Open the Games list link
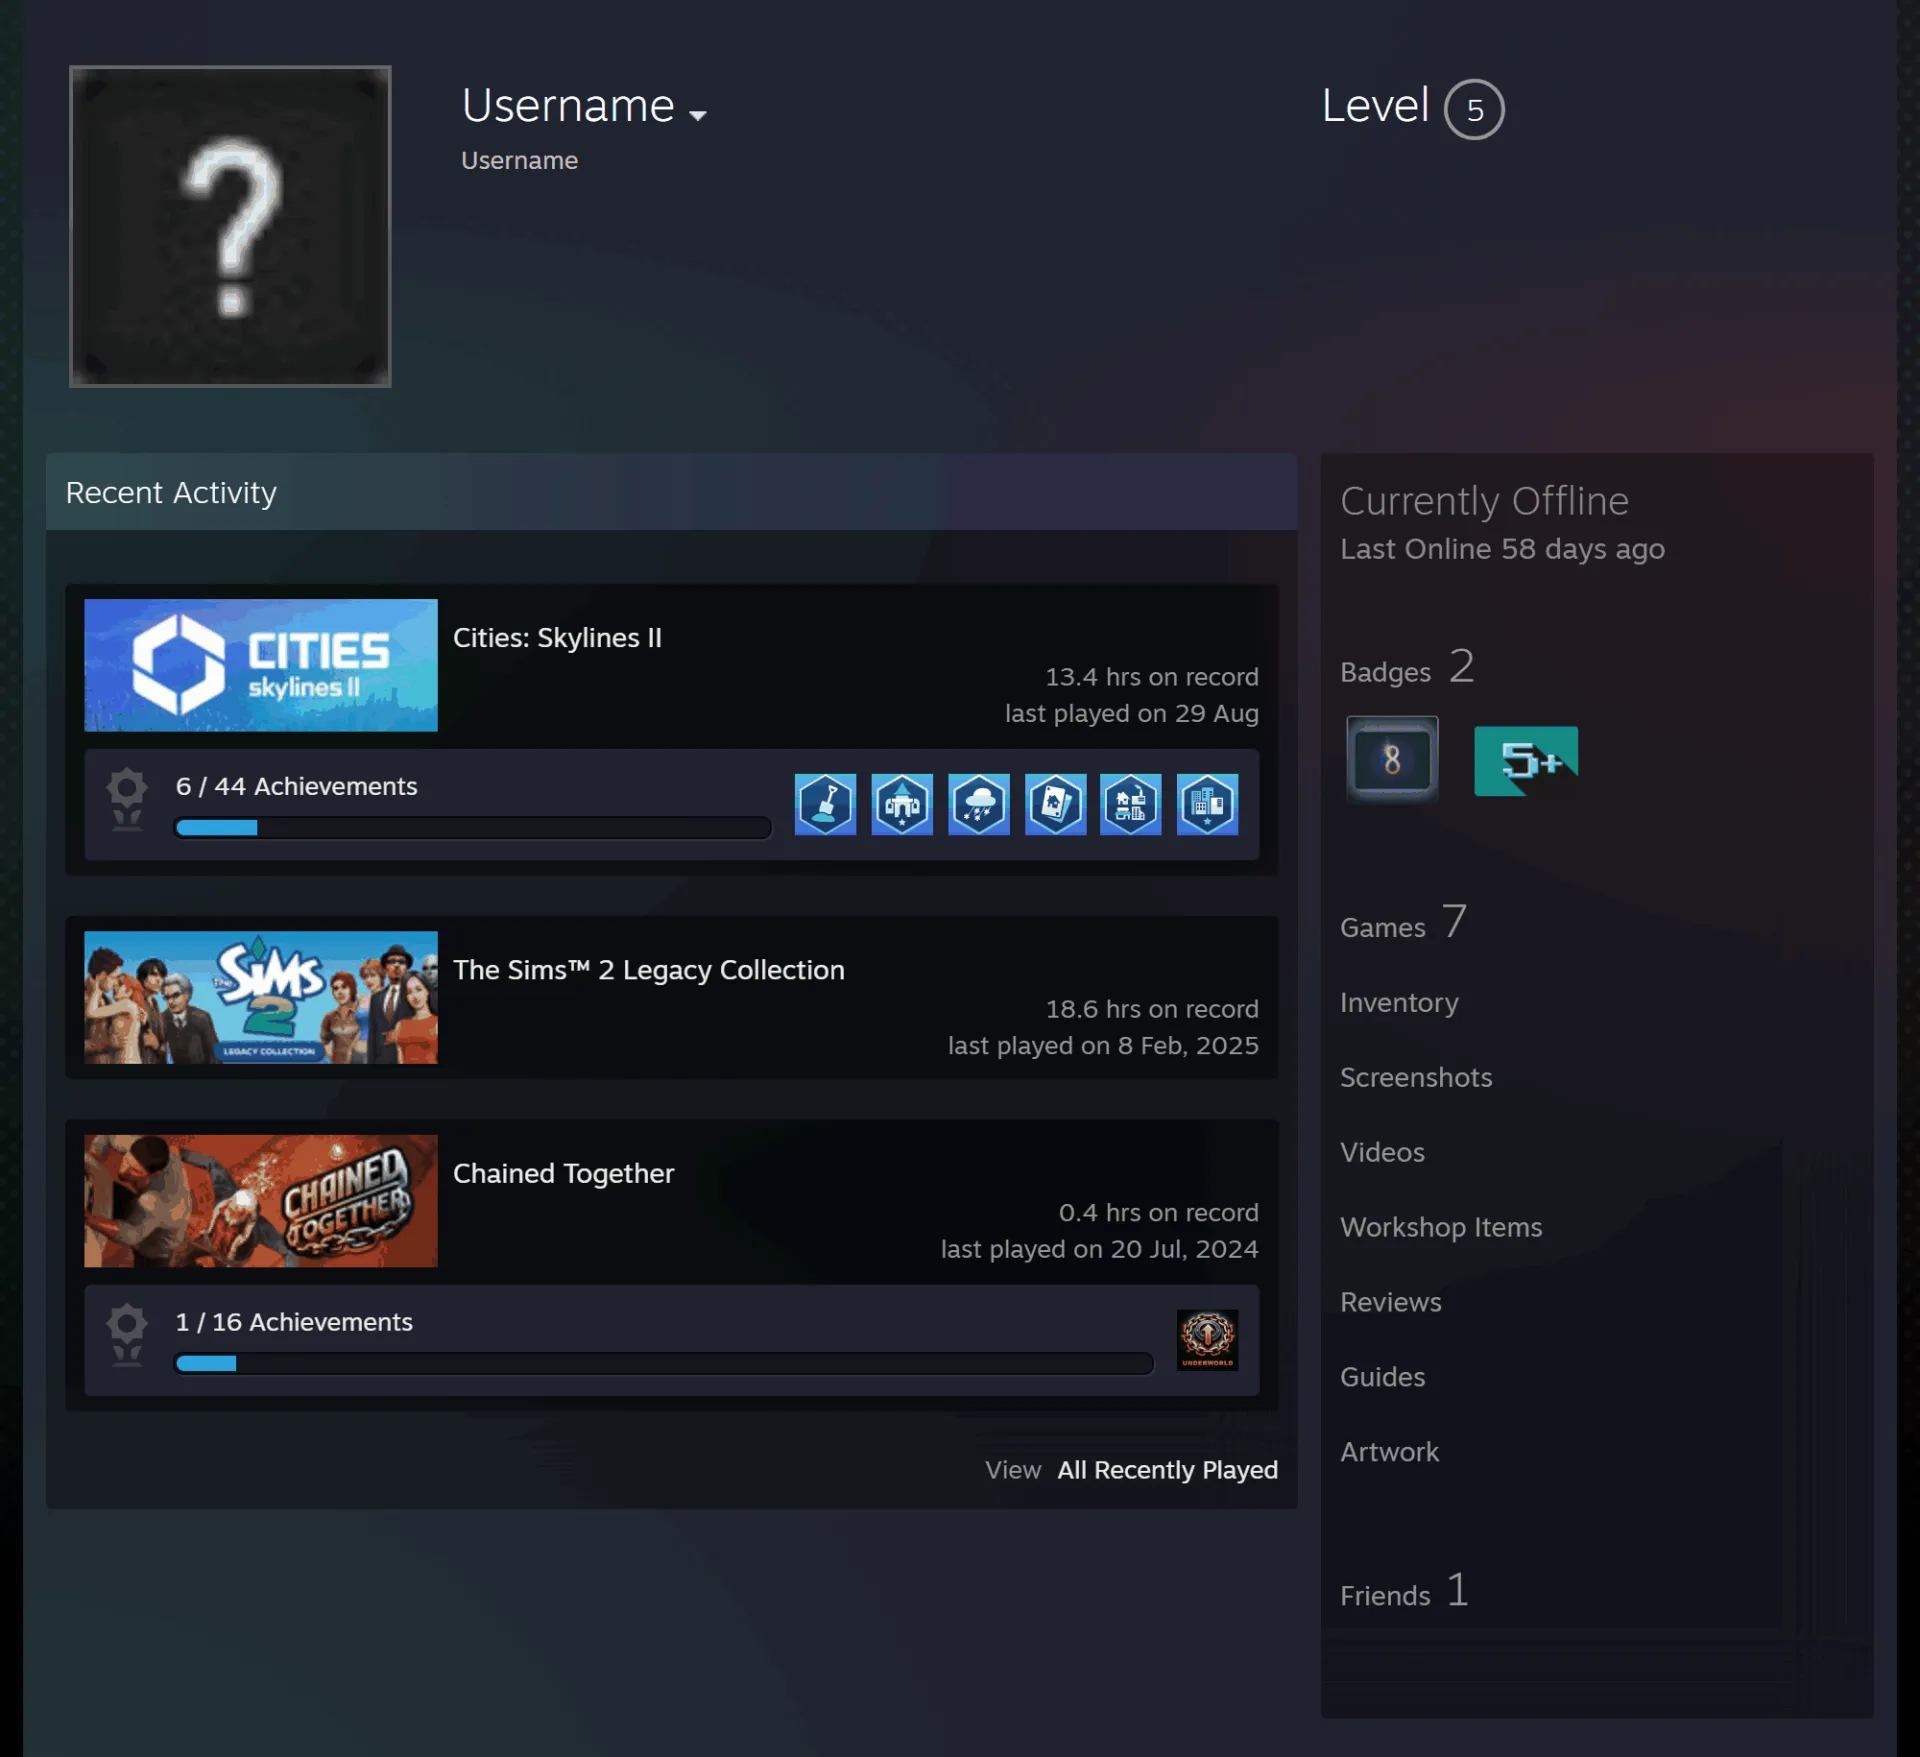The height and width of the screenshot is (1757, 1920). coord(1403,923)
